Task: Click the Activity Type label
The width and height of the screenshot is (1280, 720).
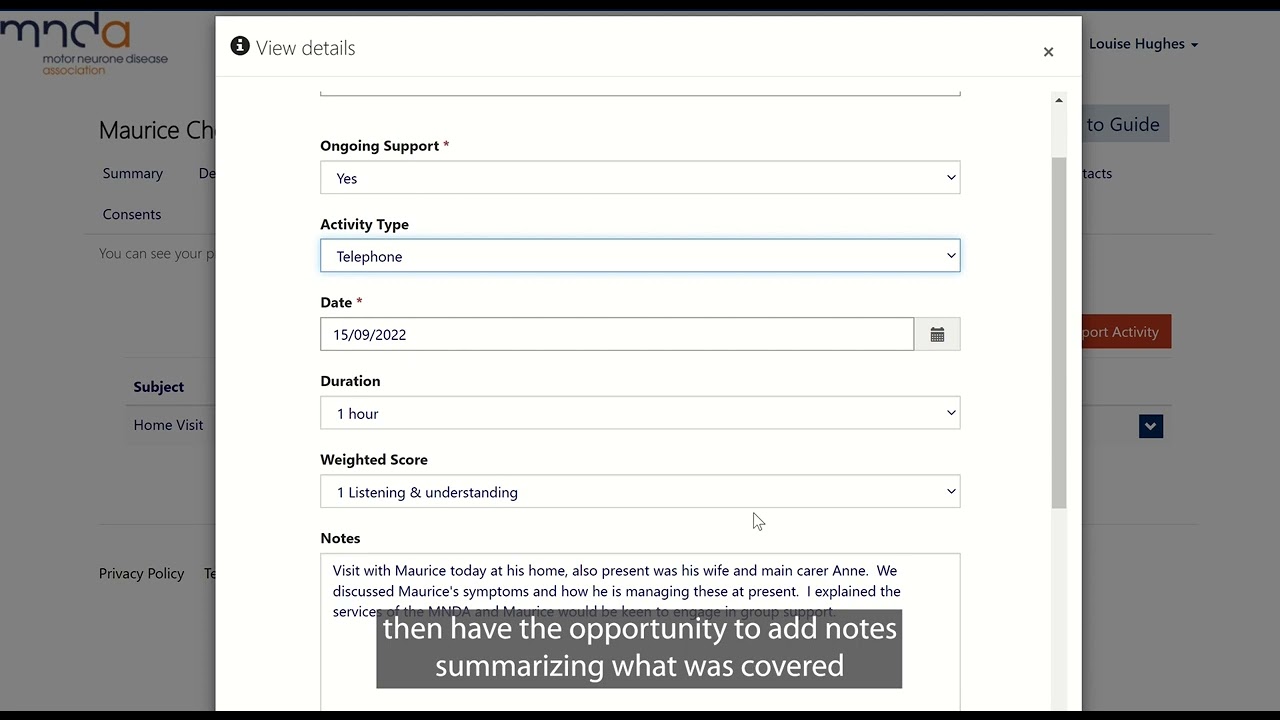Action: click(364, 225)
